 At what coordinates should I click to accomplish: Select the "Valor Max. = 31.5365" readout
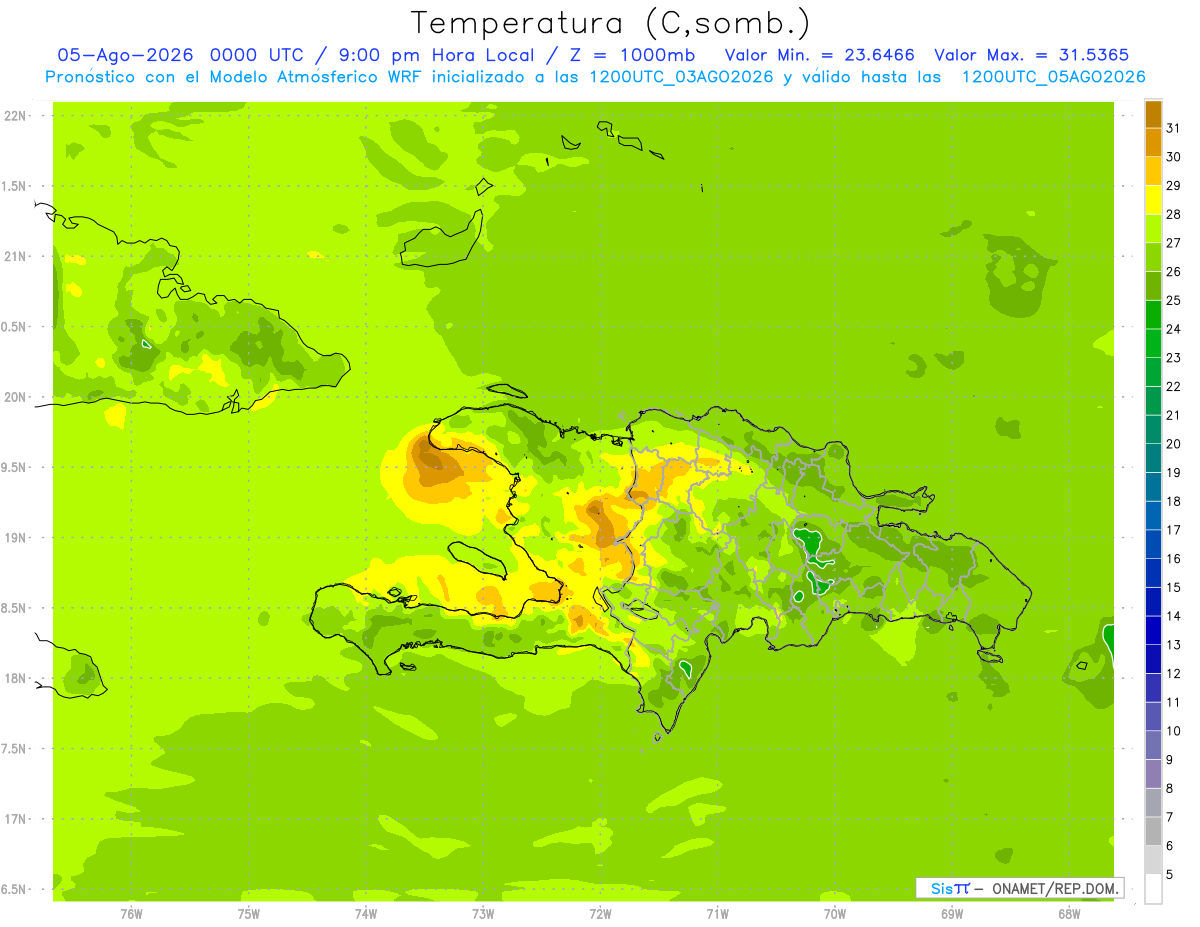1032,55
